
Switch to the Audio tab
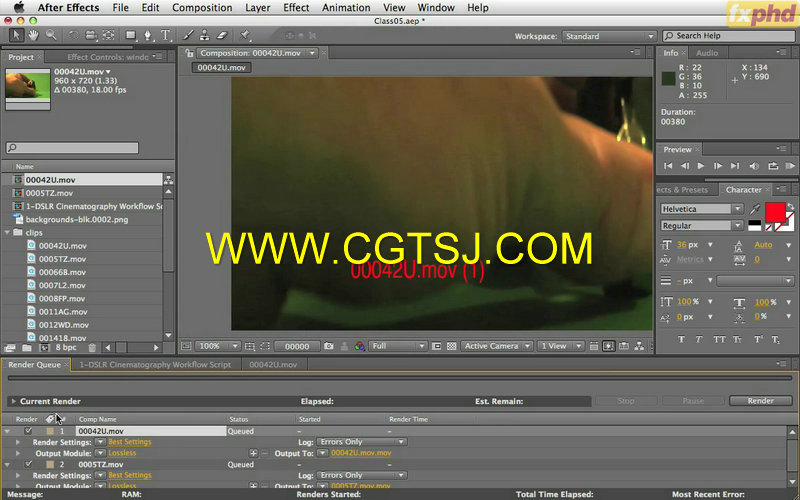tap(707, 53)
